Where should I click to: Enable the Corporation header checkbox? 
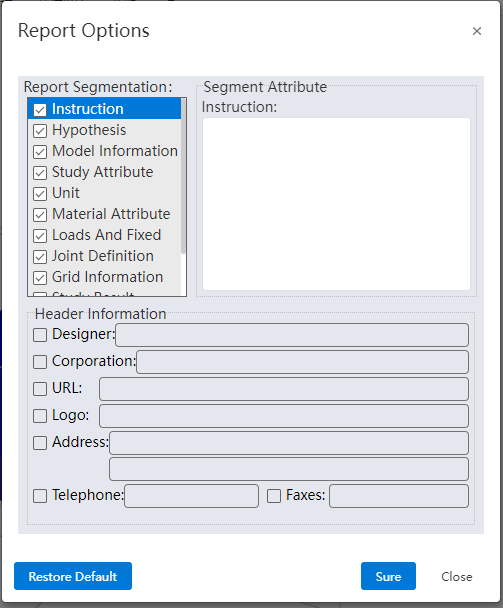[40, 362]
